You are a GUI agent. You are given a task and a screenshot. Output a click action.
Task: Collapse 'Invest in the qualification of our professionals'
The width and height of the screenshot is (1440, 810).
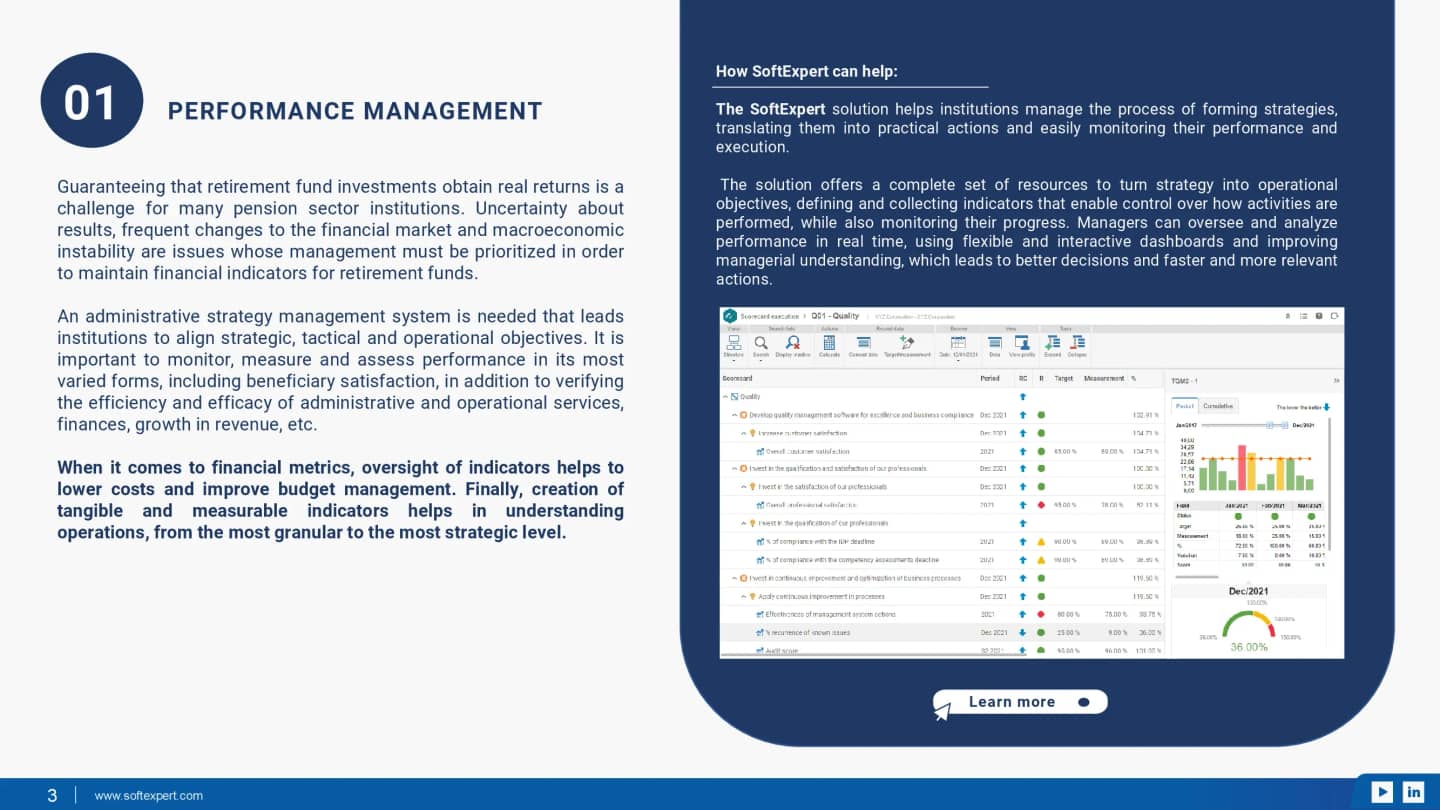[x=743, y=523]
